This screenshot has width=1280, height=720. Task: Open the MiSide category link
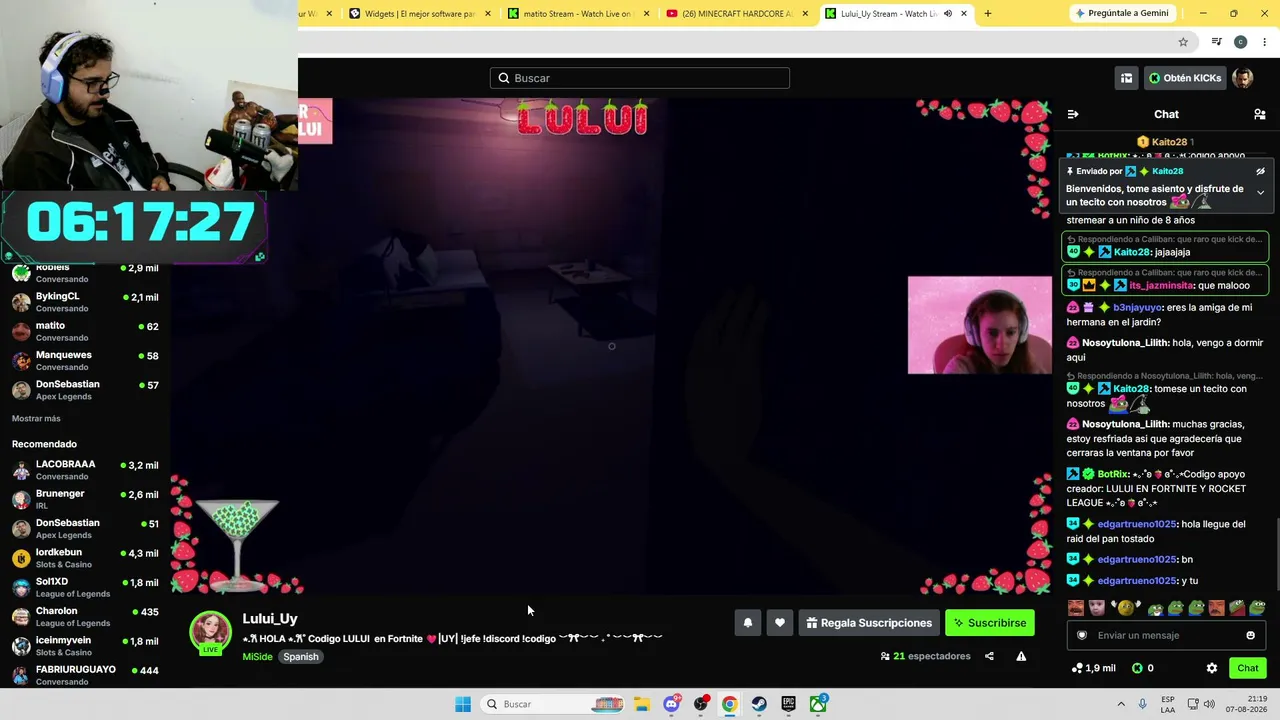tap(257, 657)
